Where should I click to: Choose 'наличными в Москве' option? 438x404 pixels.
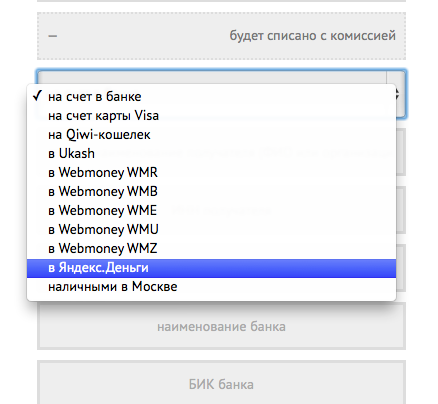click(211, 287)
